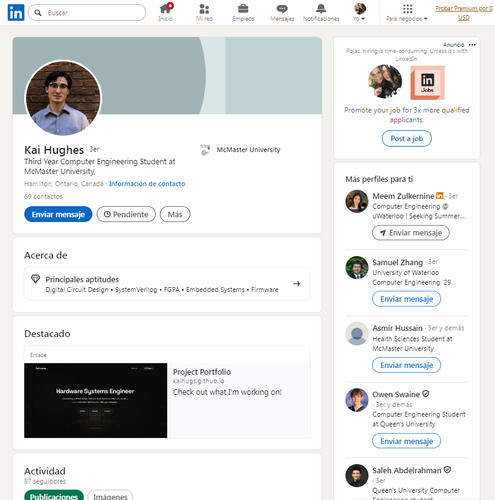Viewport: 495px width, 500px height.
Task: Click kaihugs.github.io URL text
Action: click(198, 381)
